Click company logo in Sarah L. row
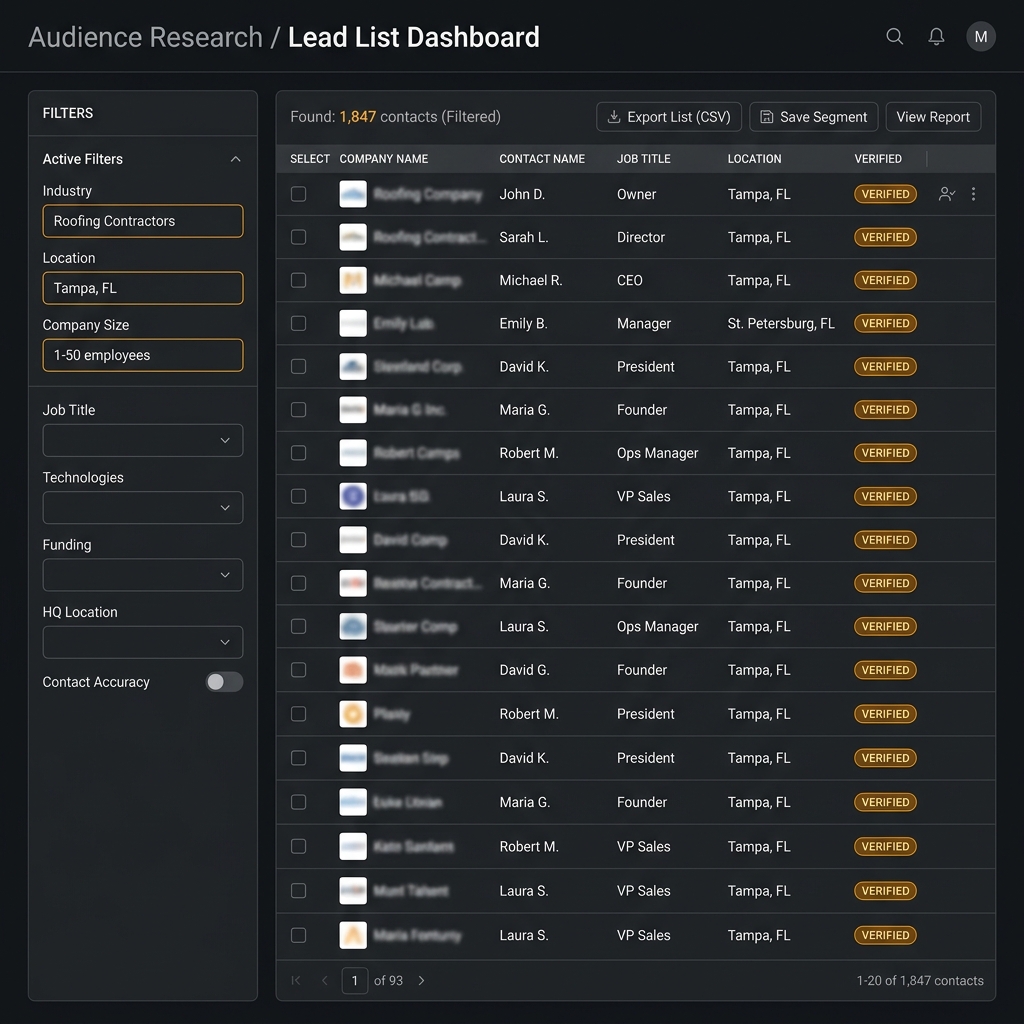 coord(353,237)
